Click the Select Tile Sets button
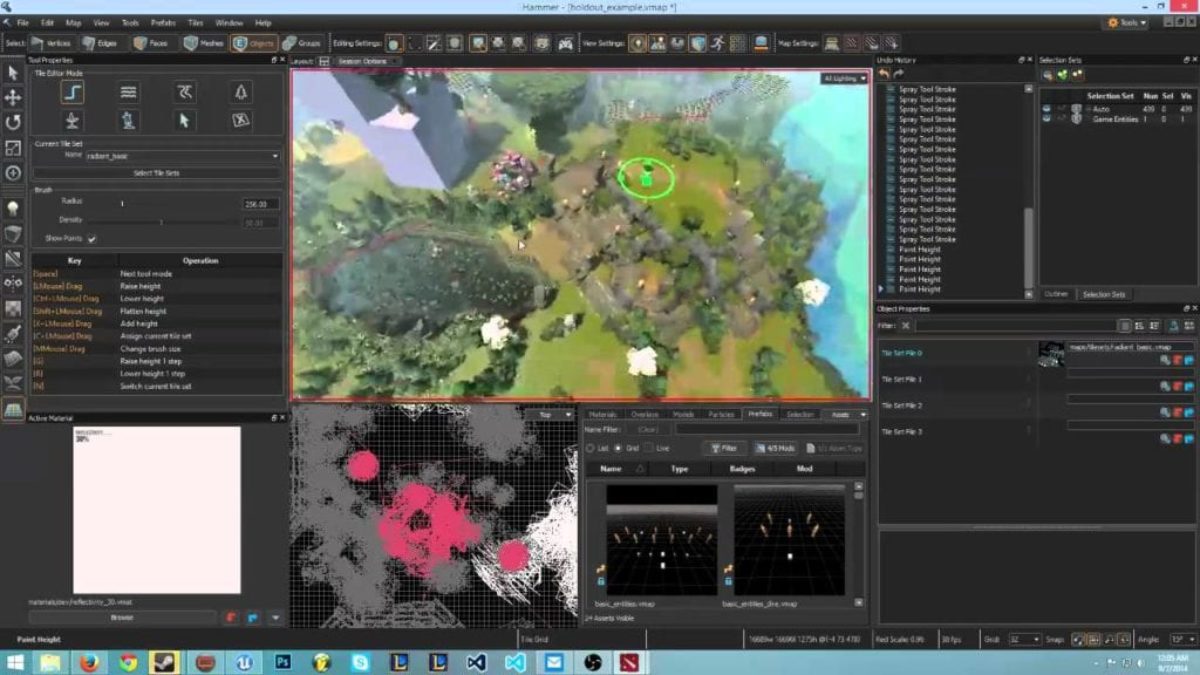This screenshot has height=675, width=1200. tap(156, 173)
